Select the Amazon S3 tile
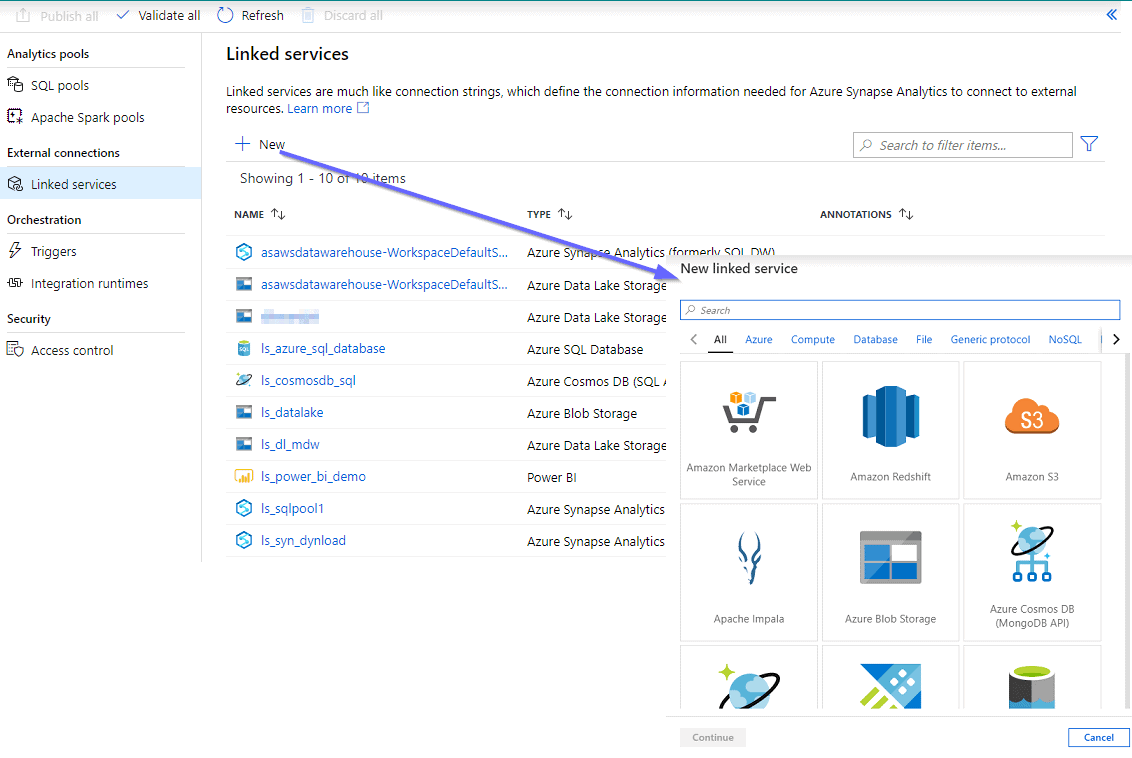Viewport: 1132px width, 758px height. pyautogui.click(x=1031, y=430)
